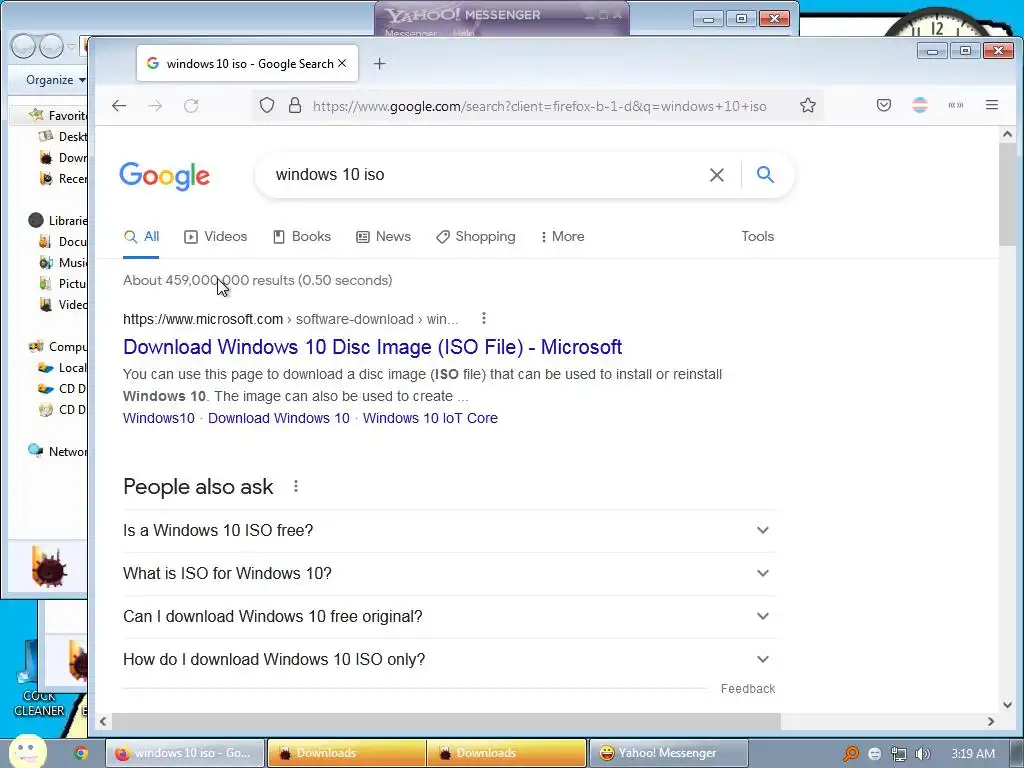Select Favorites in Explorer sidebar
This screenshot has height=768, width=1024.
(57, 116)
